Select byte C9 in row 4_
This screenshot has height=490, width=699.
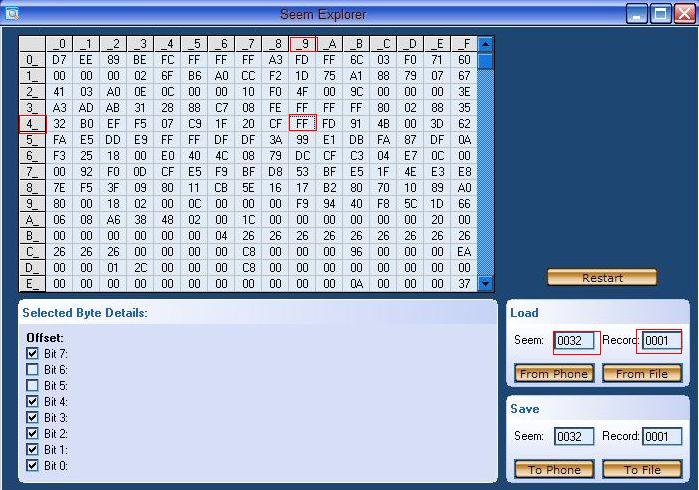tap(194, 124)
